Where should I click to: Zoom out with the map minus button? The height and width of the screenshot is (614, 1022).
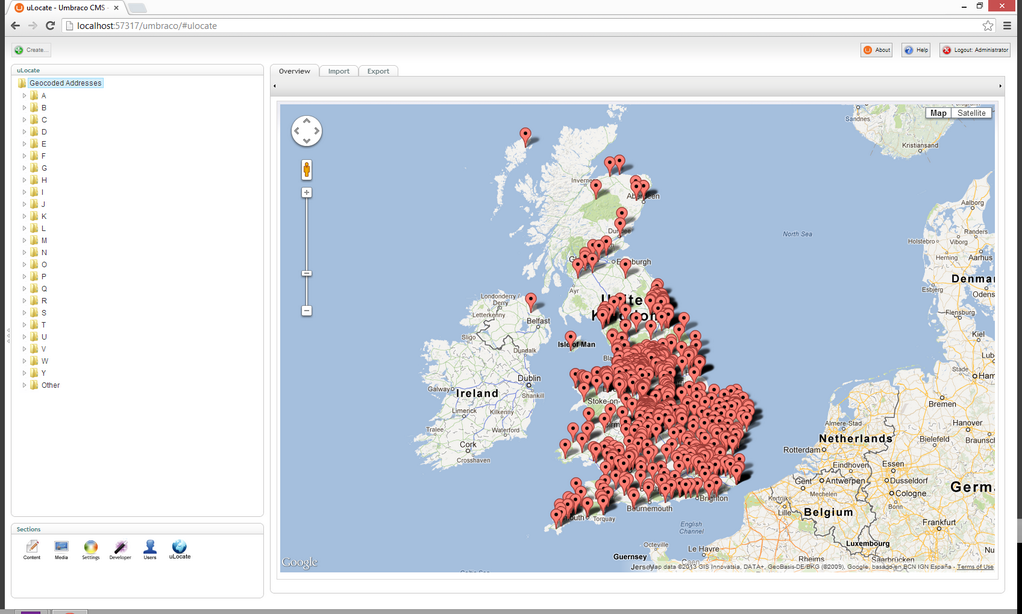(x=306, y=311)
